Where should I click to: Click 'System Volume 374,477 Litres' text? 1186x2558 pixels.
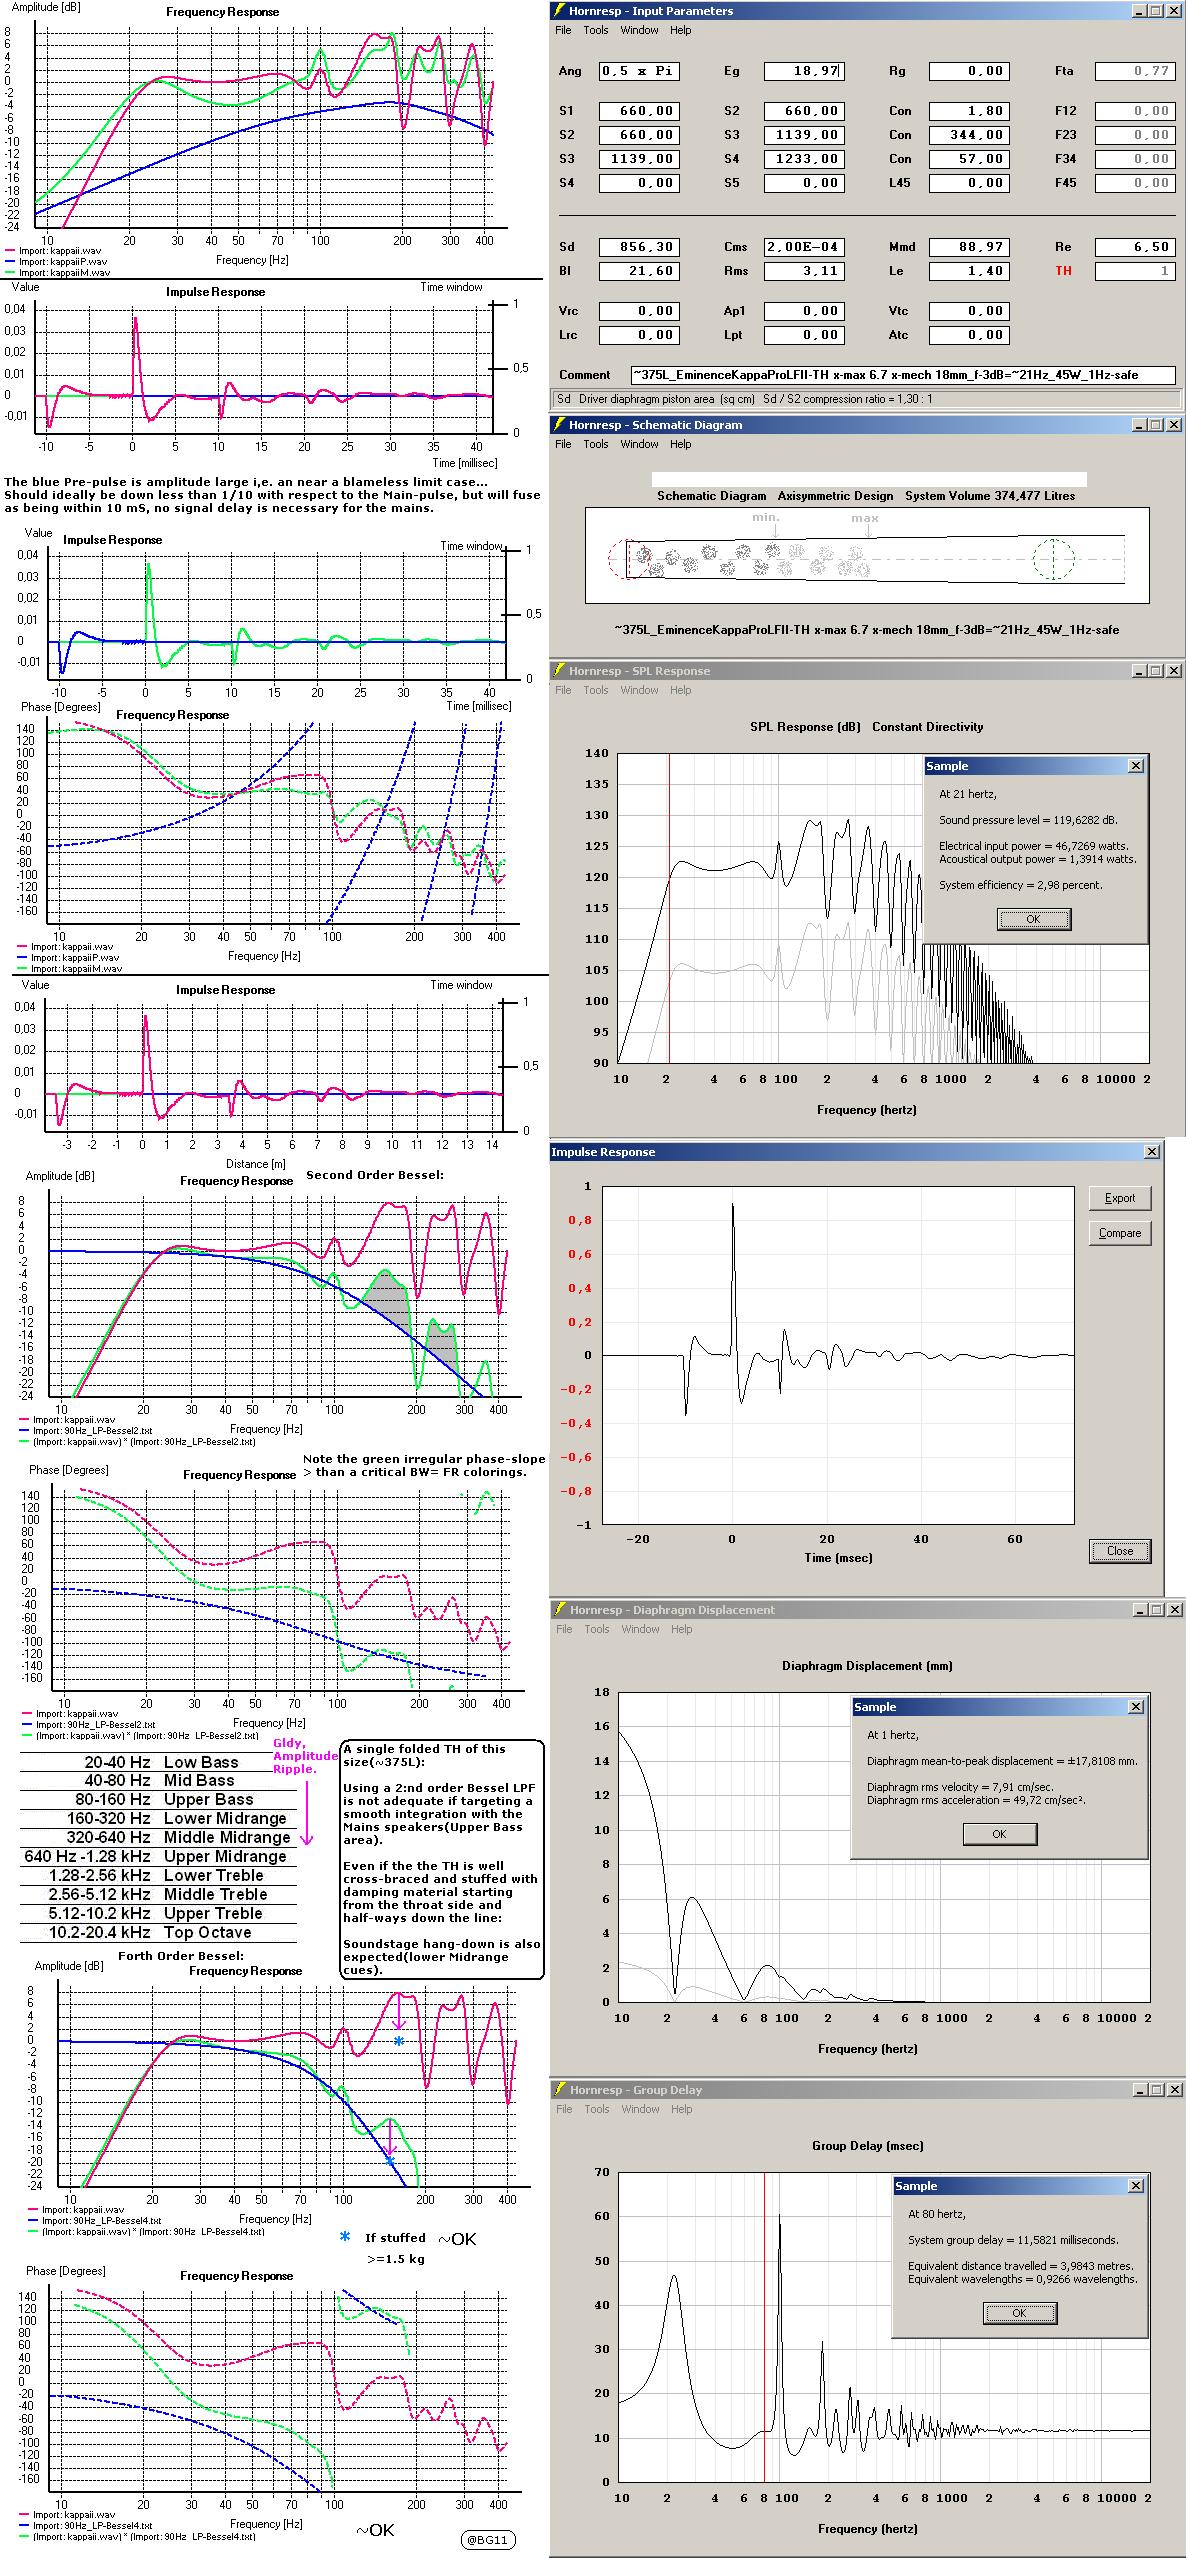click(x=990, y=496)
